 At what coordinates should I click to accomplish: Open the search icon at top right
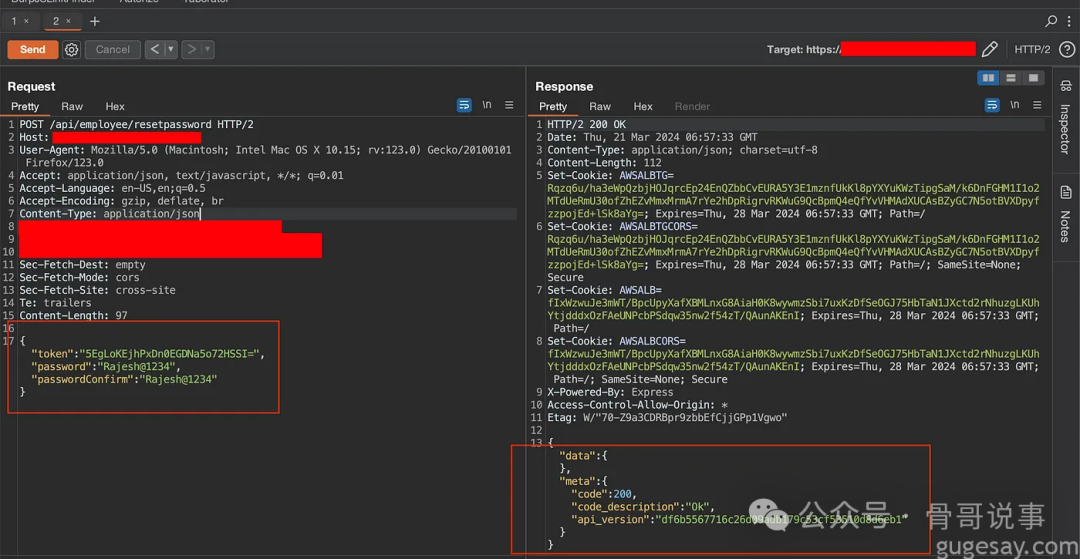coord(1051,21)
